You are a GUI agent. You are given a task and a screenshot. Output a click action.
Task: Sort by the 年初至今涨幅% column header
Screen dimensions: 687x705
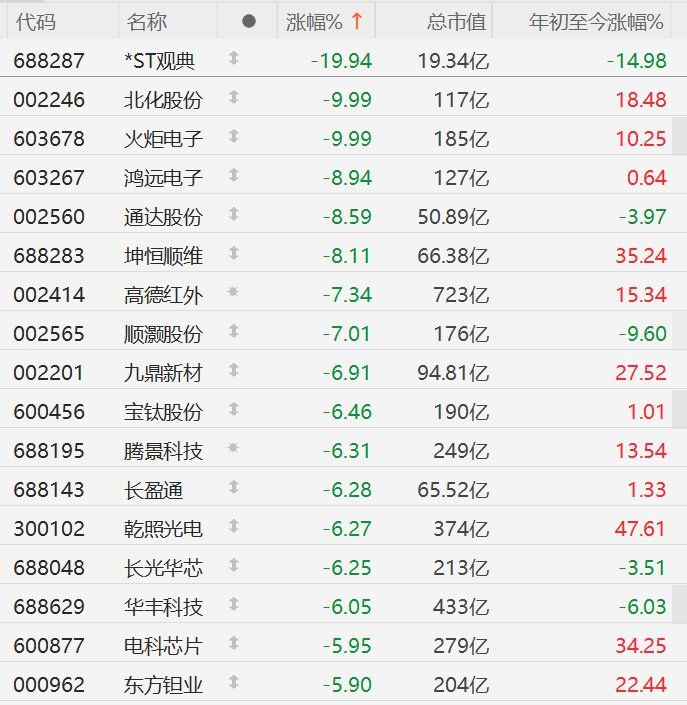tap(596, 22)
